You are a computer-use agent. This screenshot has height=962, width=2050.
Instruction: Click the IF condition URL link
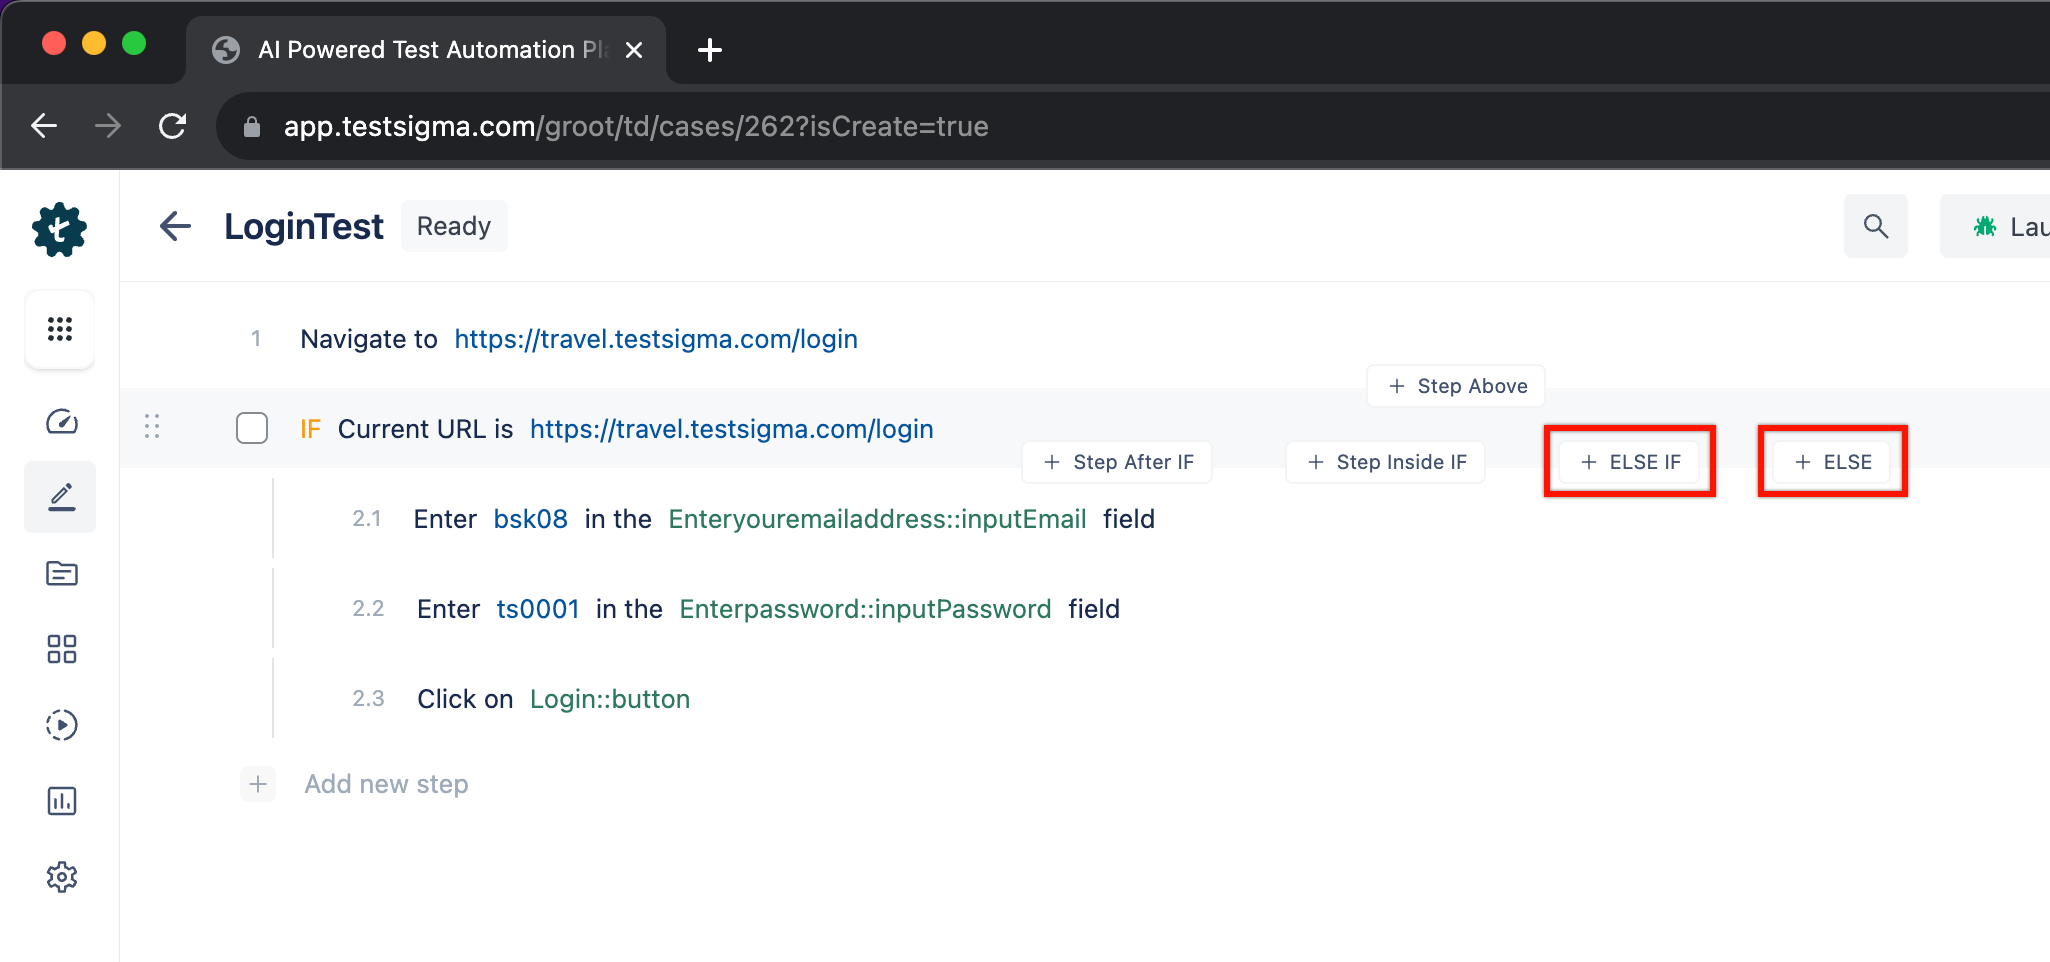(x=732, y=429)
